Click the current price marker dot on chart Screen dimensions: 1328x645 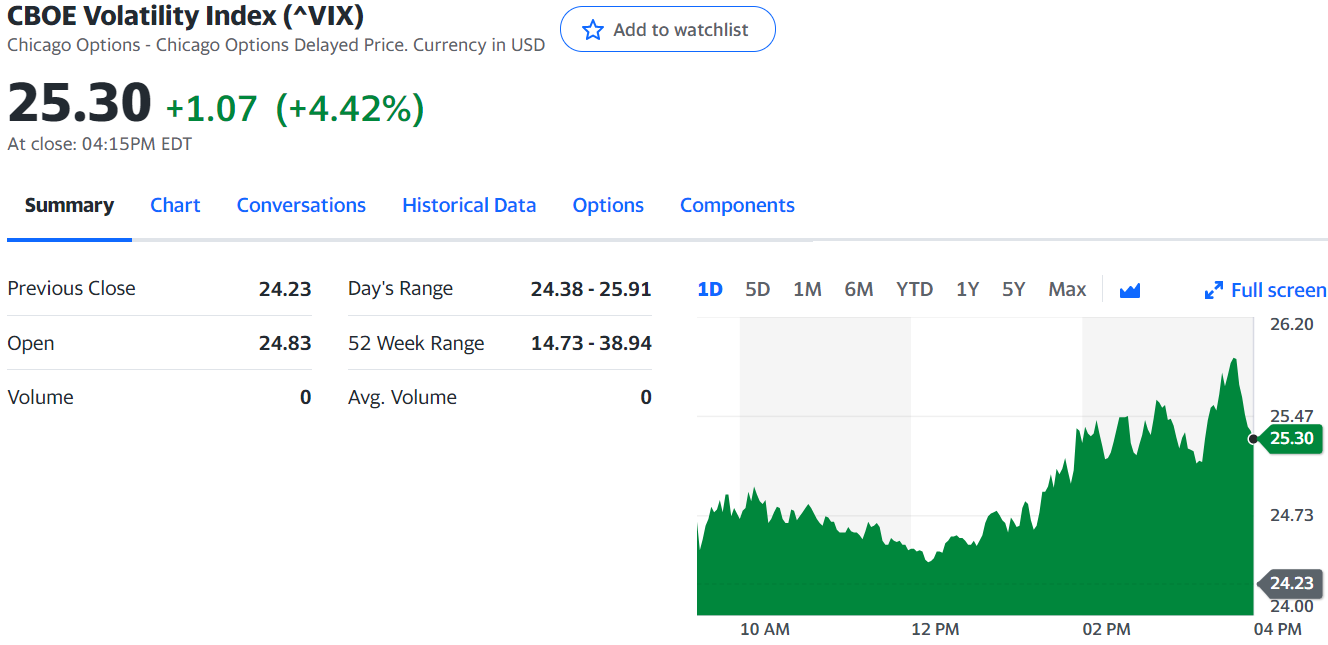tap(1253, 439)
